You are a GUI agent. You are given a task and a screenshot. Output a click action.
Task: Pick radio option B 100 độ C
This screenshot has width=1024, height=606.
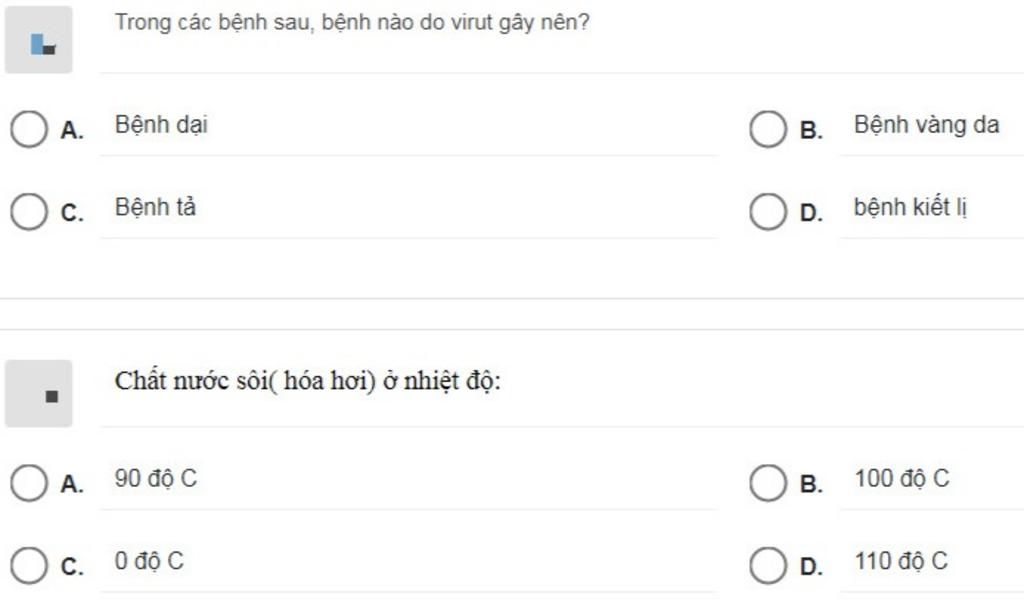768,483
